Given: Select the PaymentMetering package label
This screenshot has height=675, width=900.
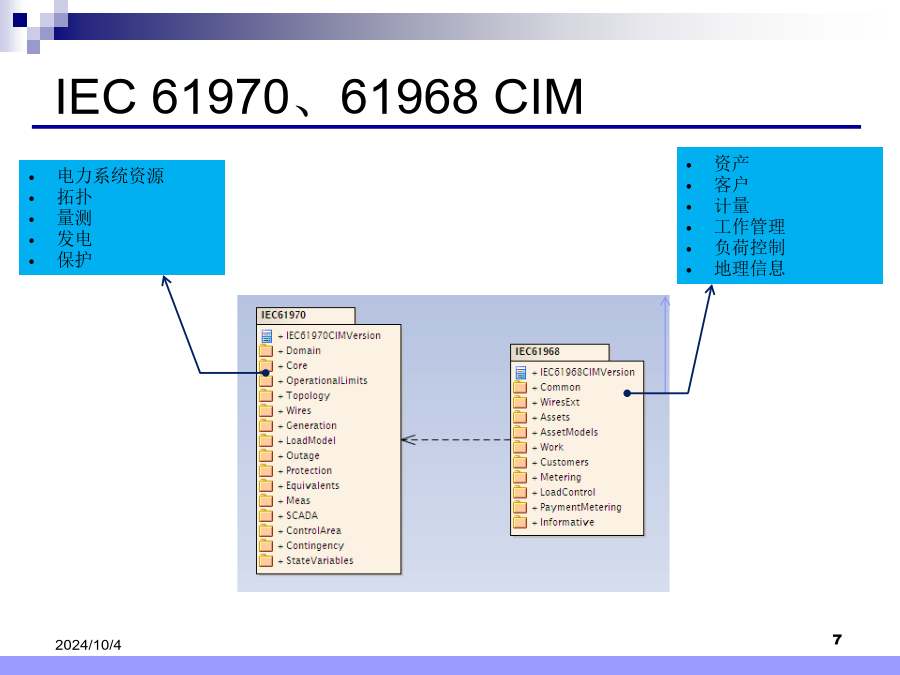Looking at the screenshot, I should [x=580, y=507].
